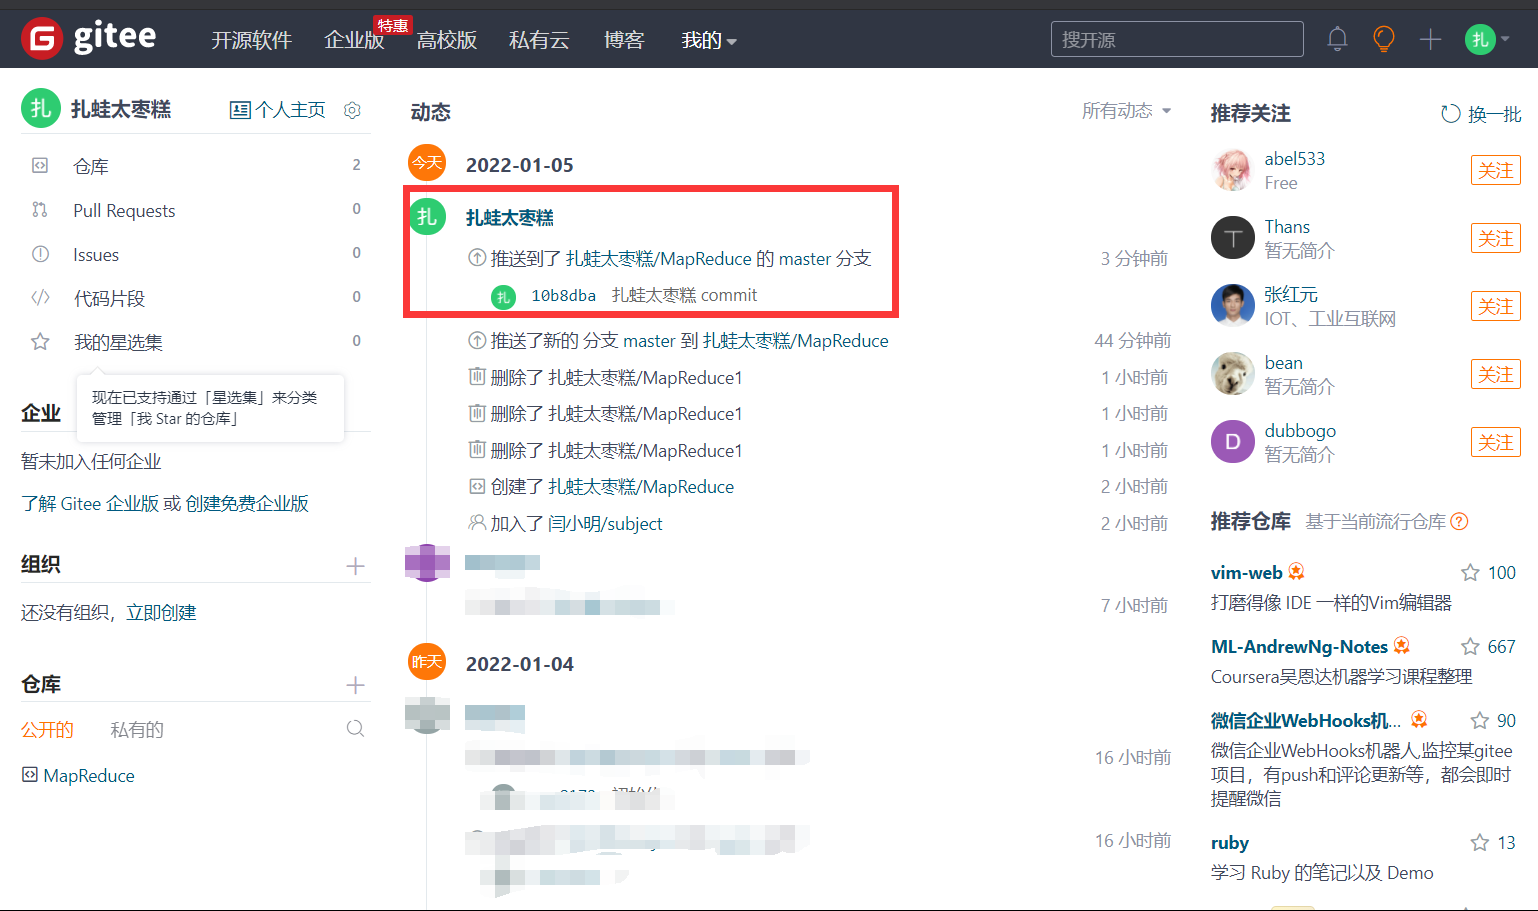Click the star icon for vim-web

(x=1470, y=573)
